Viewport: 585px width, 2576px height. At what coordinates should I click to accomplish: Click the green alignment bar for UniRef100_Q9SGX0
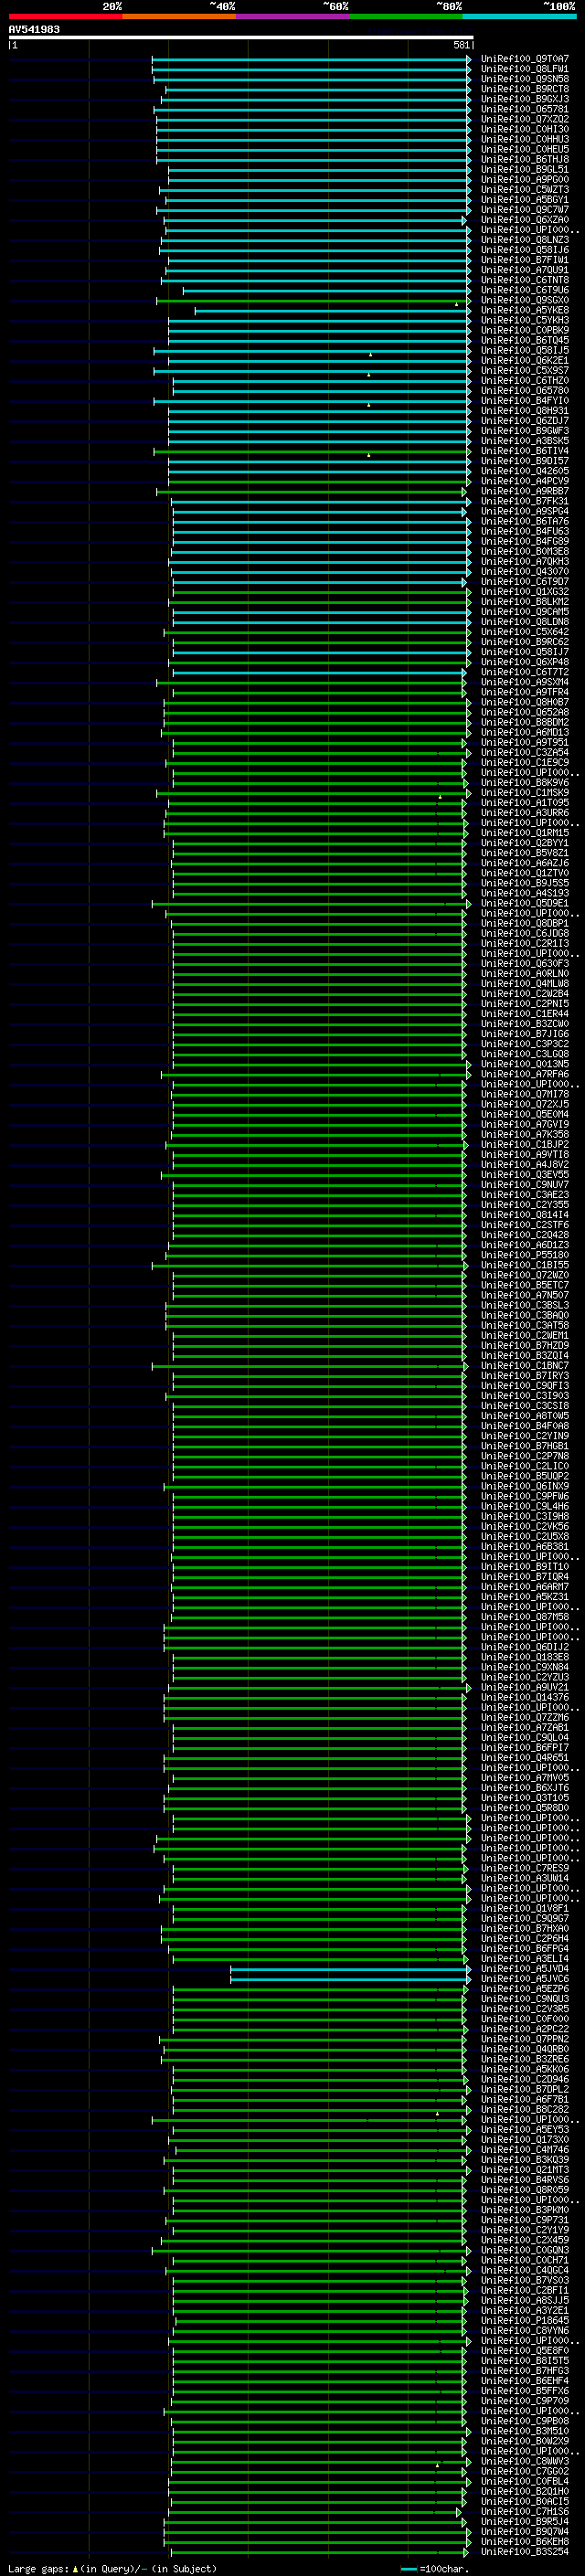pos(312,300)
